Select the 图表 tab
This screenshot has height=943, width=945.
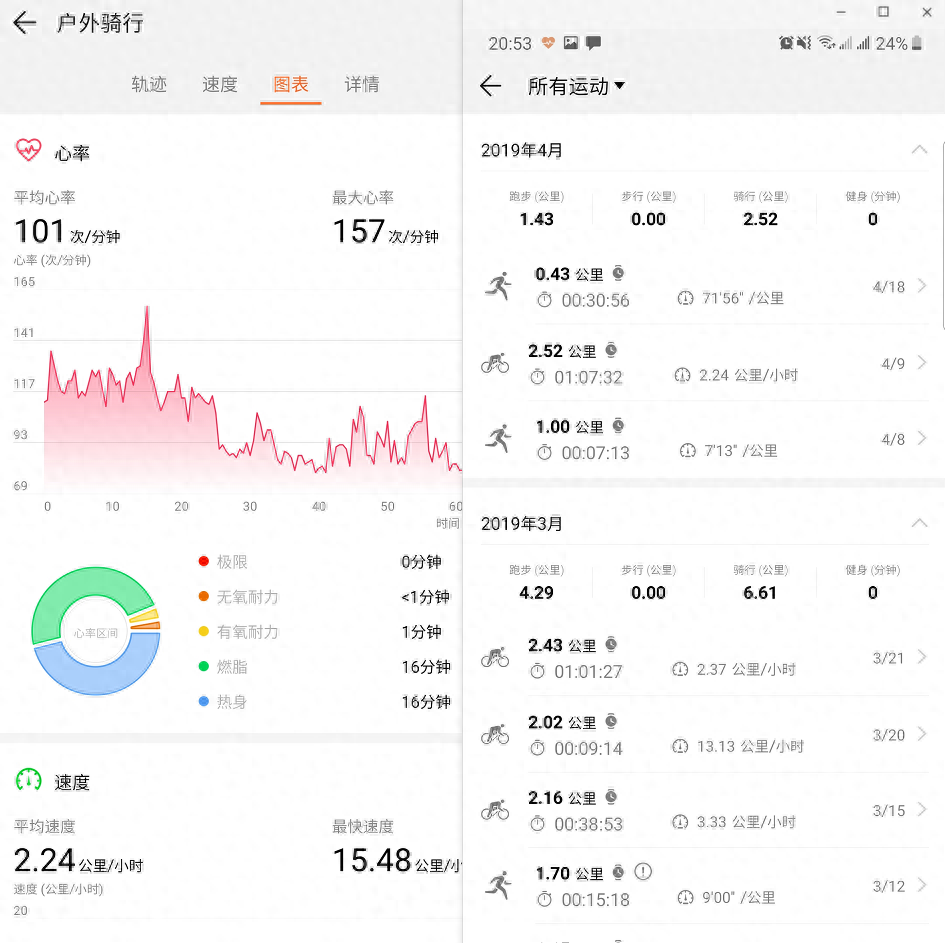(x=290, y=84)
